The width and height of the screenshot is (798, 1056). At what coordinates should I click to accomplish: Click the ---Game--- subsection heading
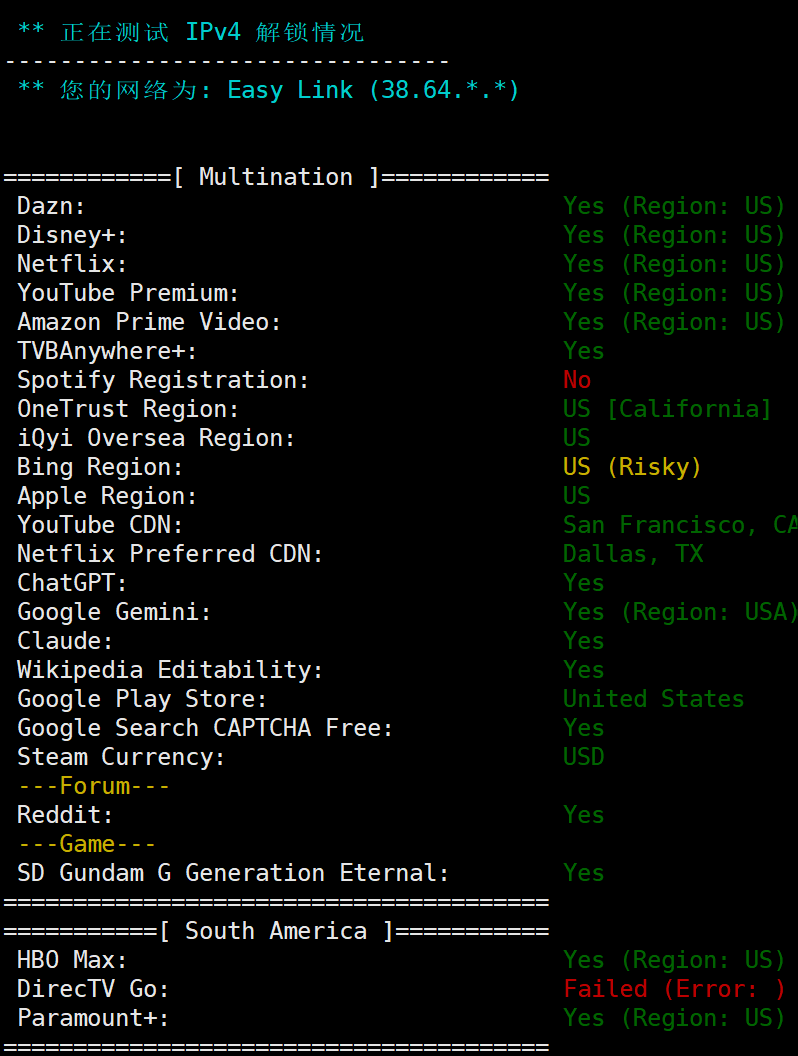86,844
